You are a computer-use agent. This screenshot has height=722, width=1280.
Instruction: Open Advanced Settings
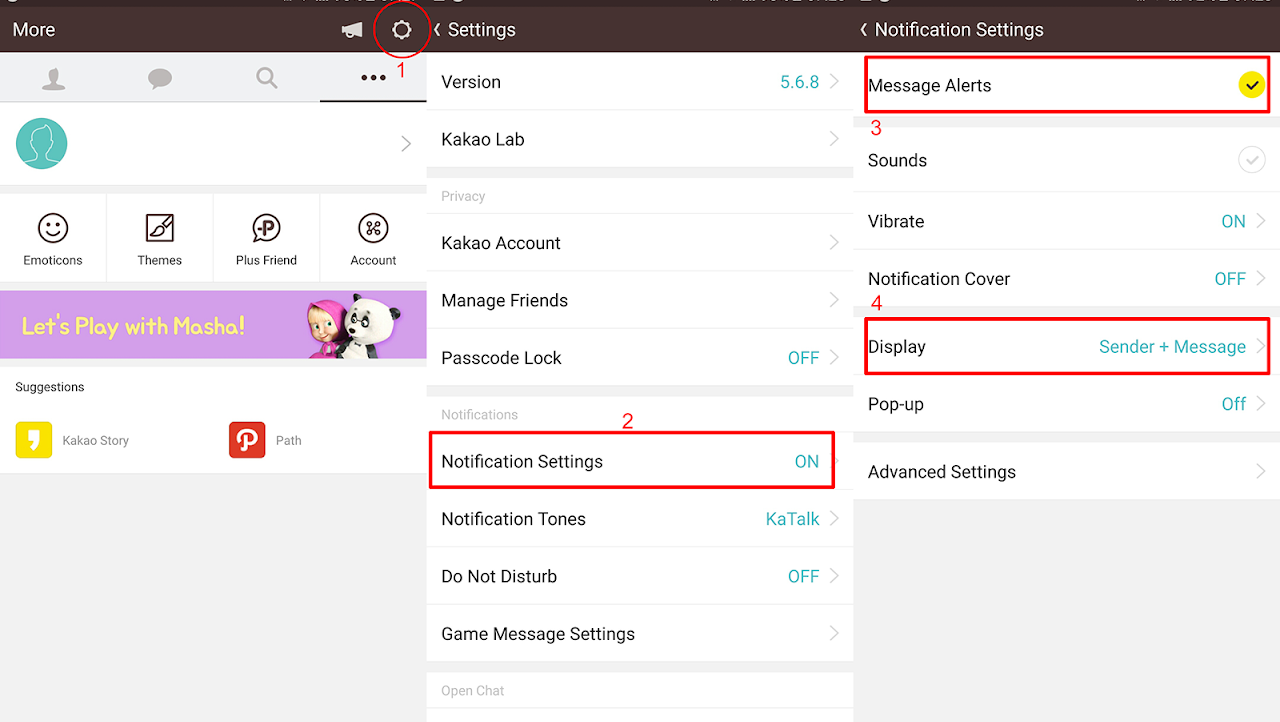click(1067, 472)
